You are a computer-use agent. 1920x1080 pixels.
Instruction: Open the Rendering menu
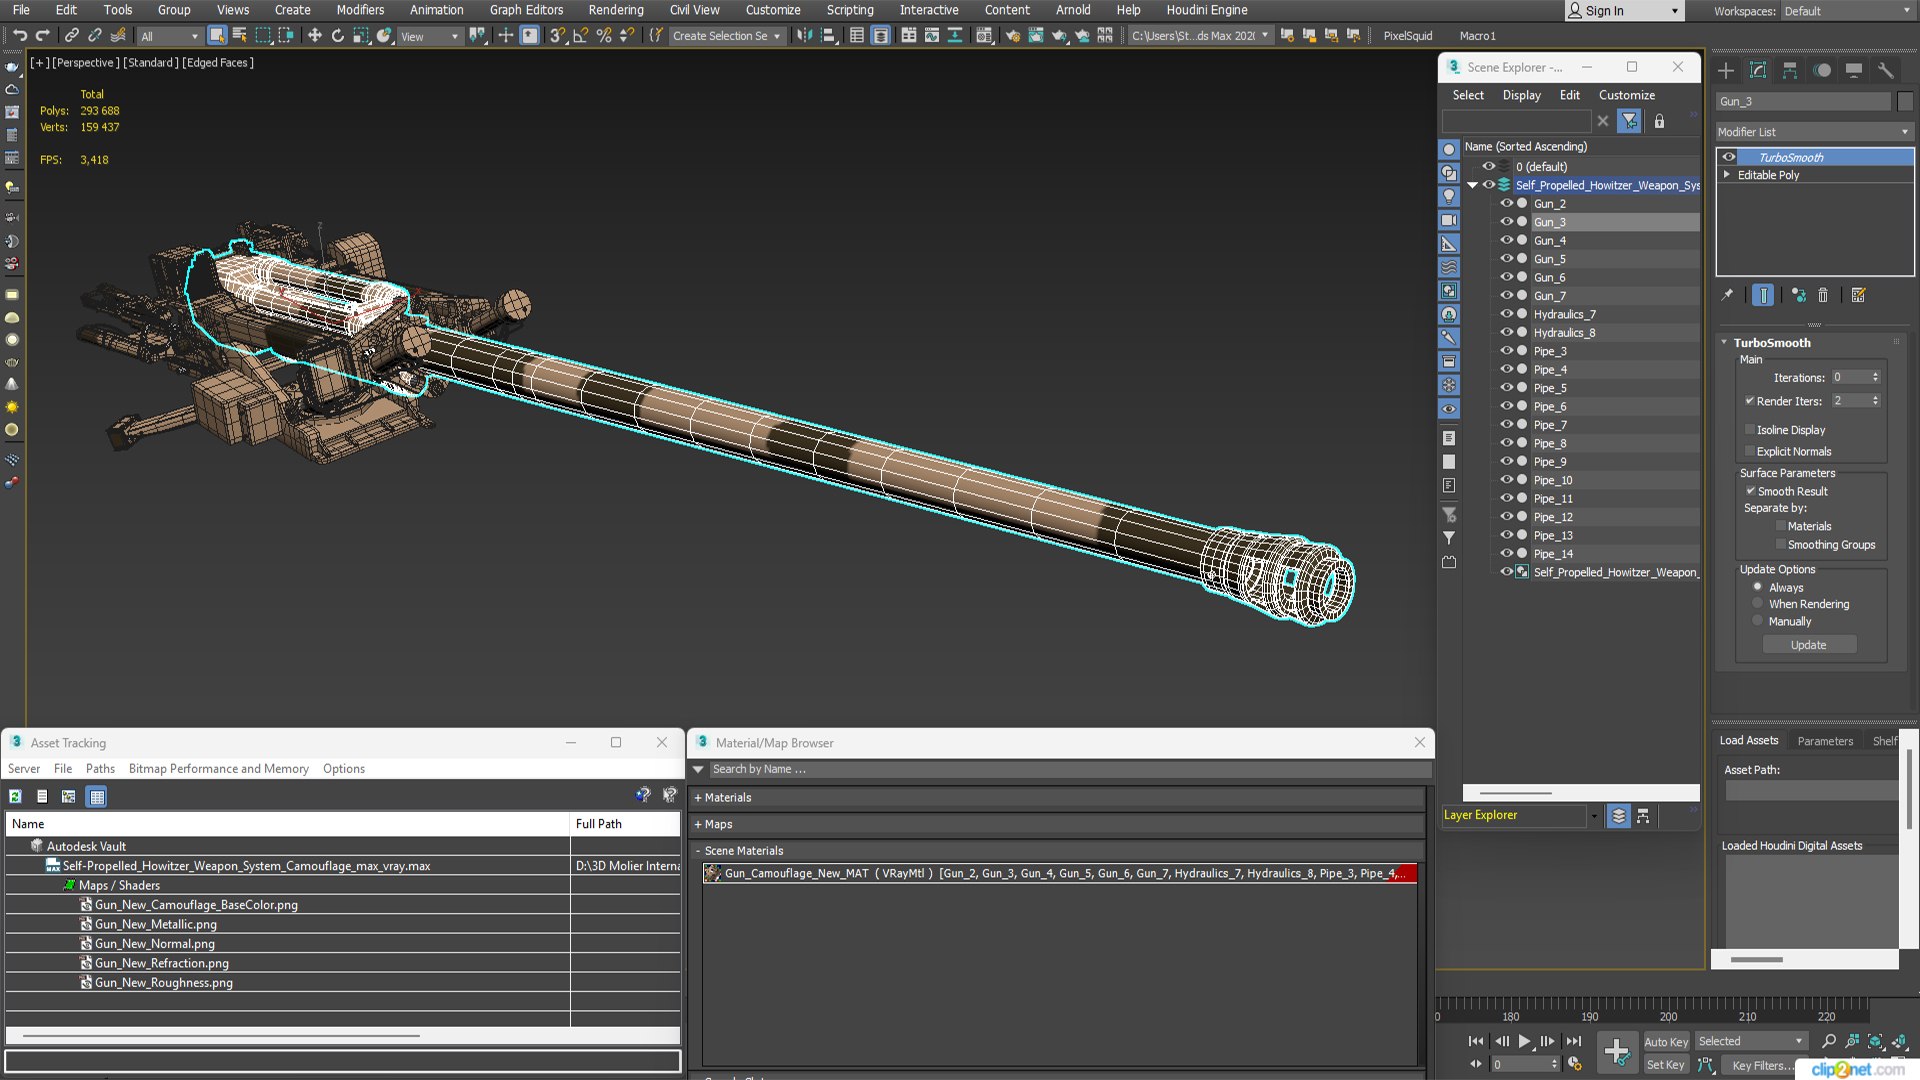coord(616,10)
